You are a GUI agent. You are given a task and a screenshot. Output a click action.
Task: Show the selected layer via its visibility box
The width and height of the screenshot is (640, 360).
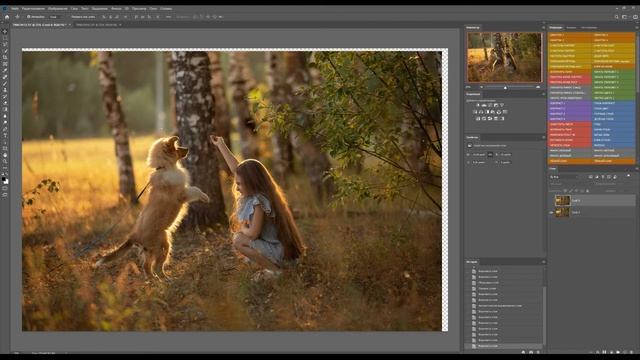tap(551, 200)
